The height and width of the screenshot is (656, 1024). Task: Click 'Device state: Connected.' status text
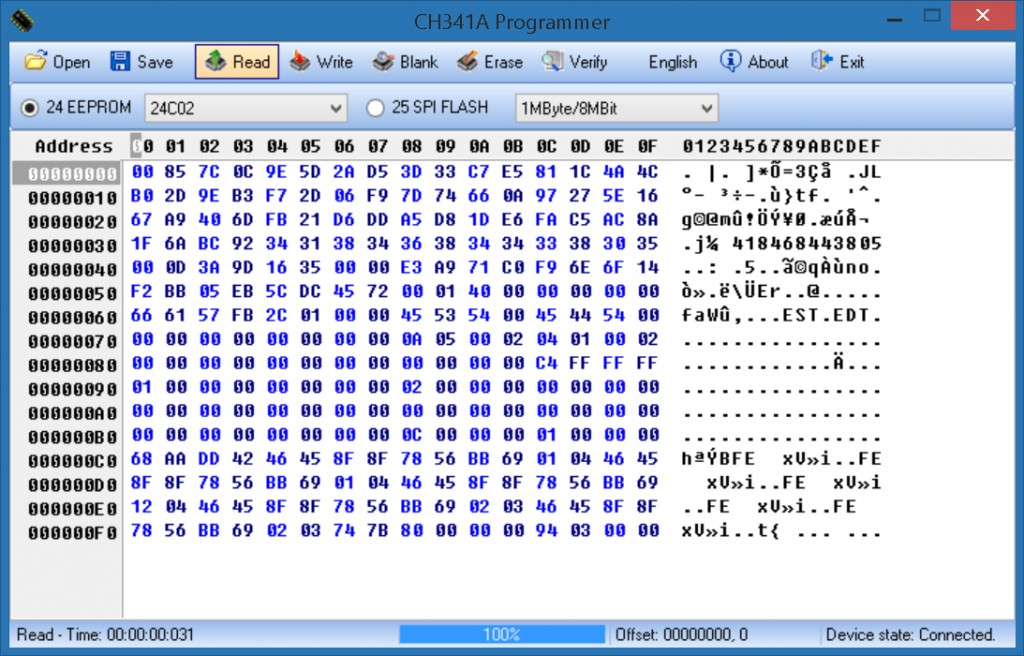pyautogui.click(x=910, y=634)
